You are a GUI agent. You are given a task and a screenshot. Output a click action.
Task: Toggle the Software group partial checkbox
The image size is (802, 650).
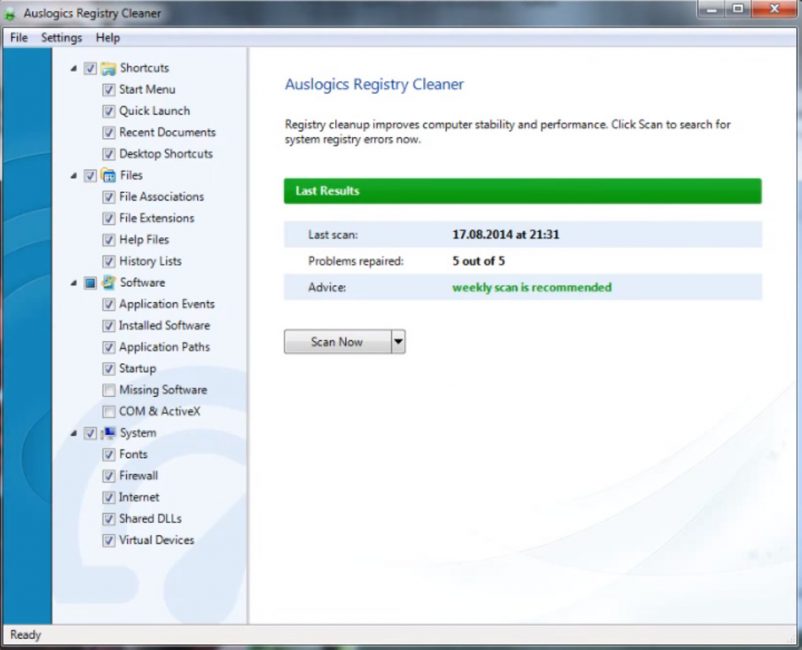click(x=90, y=283)
